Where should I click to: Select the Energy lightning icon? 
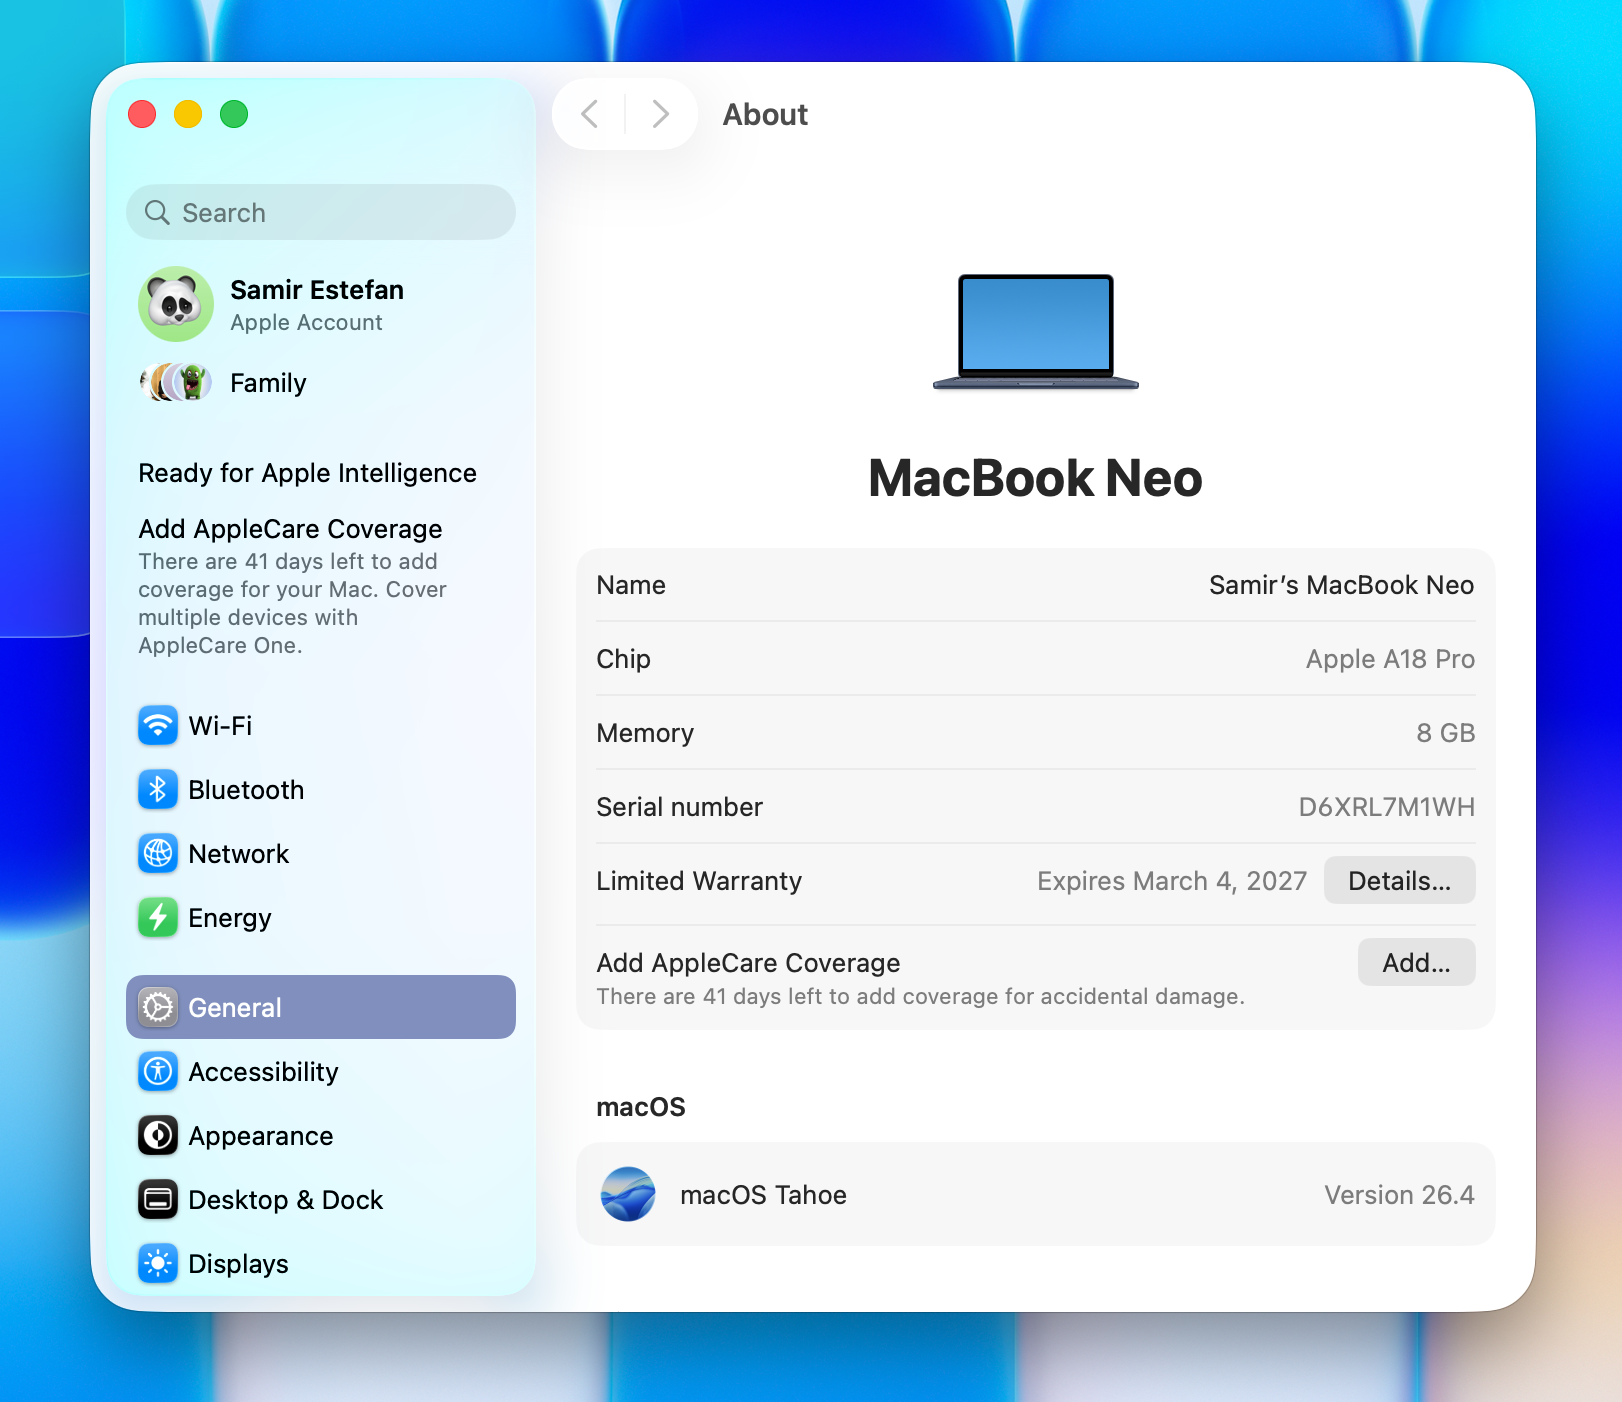coord(158,918)
